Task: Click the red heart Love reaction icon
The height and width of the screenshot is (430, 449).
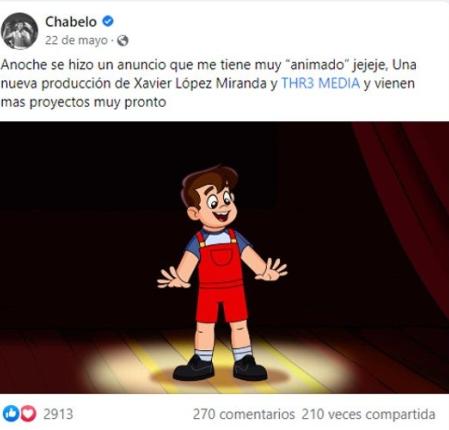Action: click(28, 414)
